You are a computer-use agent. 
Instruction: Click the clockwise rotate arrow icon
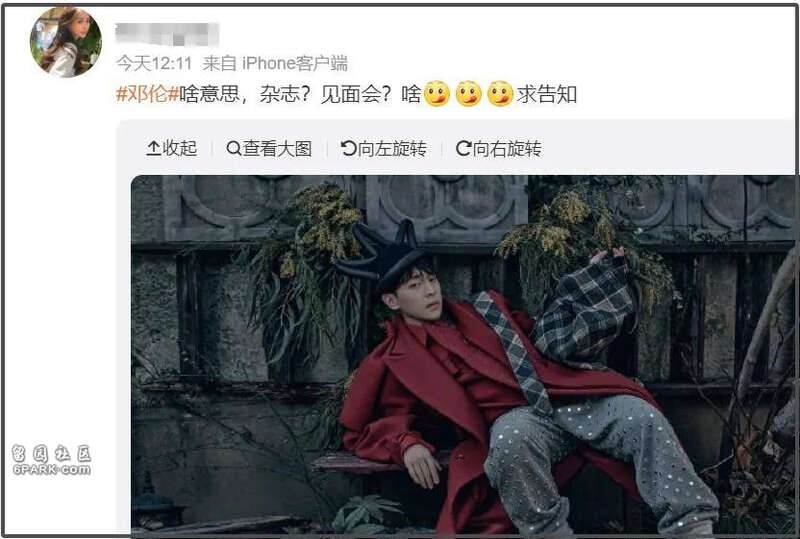[463, 149]
